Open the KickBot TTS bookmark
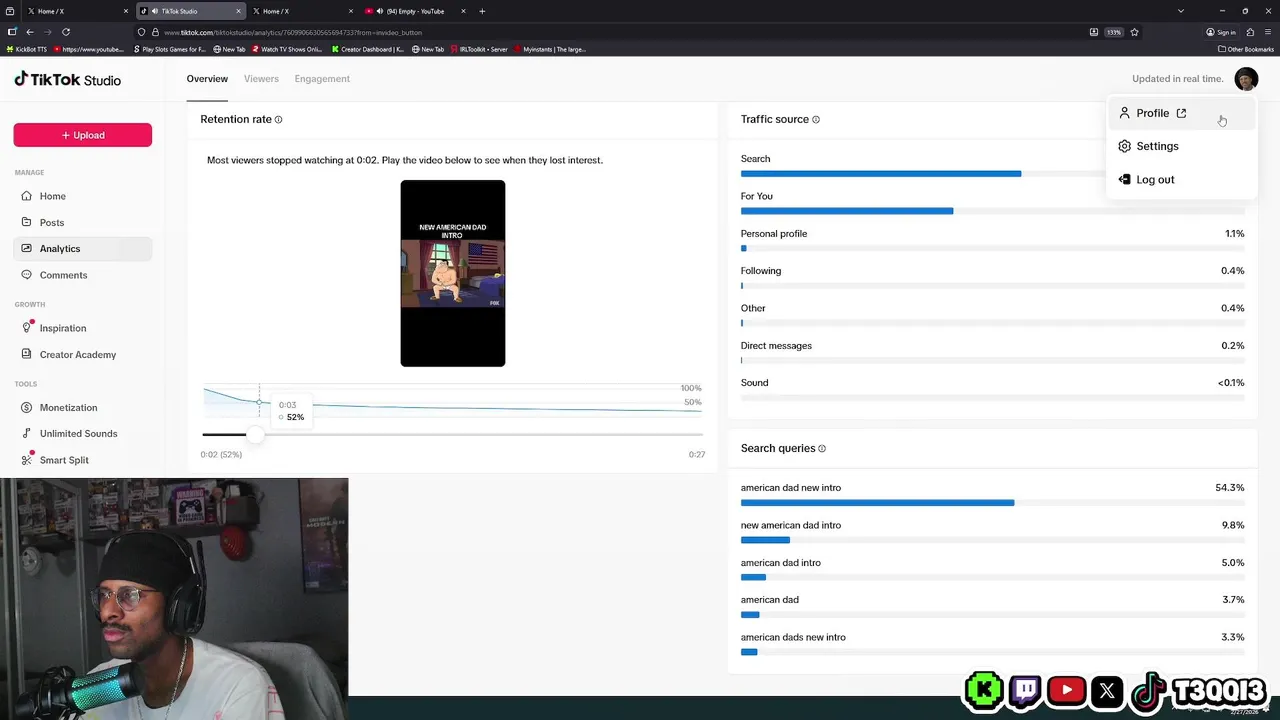Image resolution: width=1280 pixels, height=720 pixels. tap(27, 49)
